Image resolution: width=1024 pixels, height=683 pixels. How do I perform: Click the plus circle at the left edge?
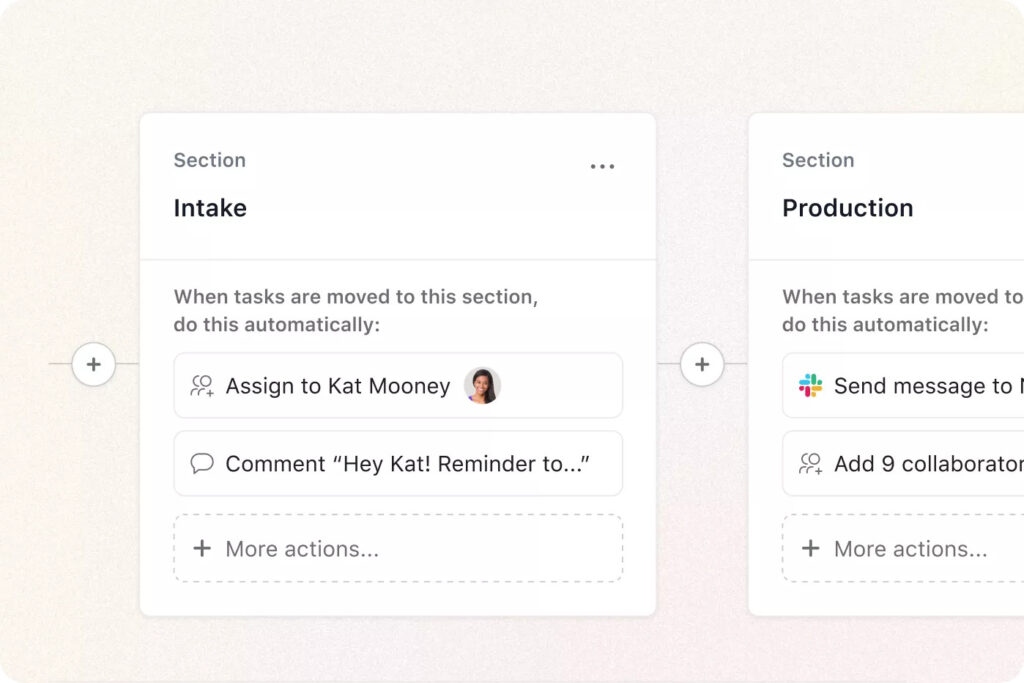93,364
